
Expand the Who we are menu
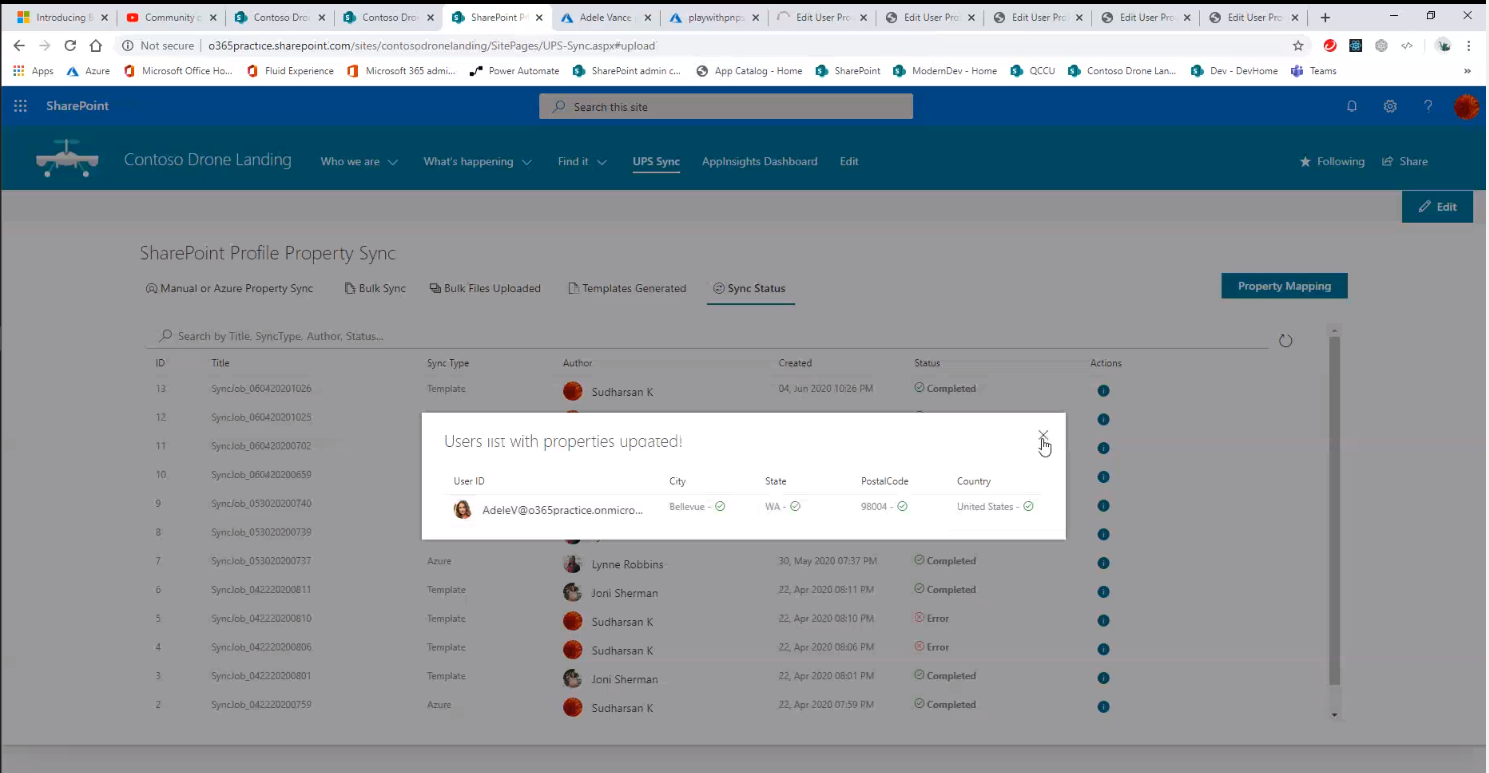pyautogui.click(x=358, y=161)
